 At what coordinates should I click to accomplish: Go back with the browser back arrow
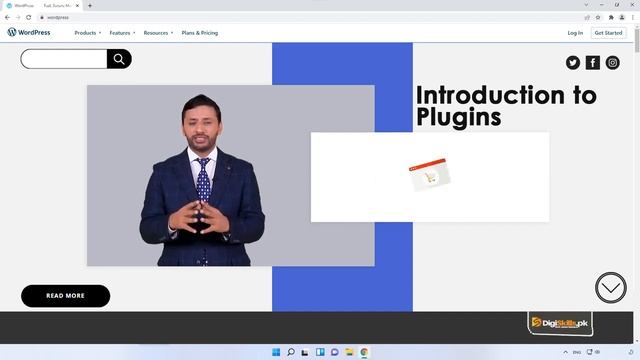coord(7,17)
